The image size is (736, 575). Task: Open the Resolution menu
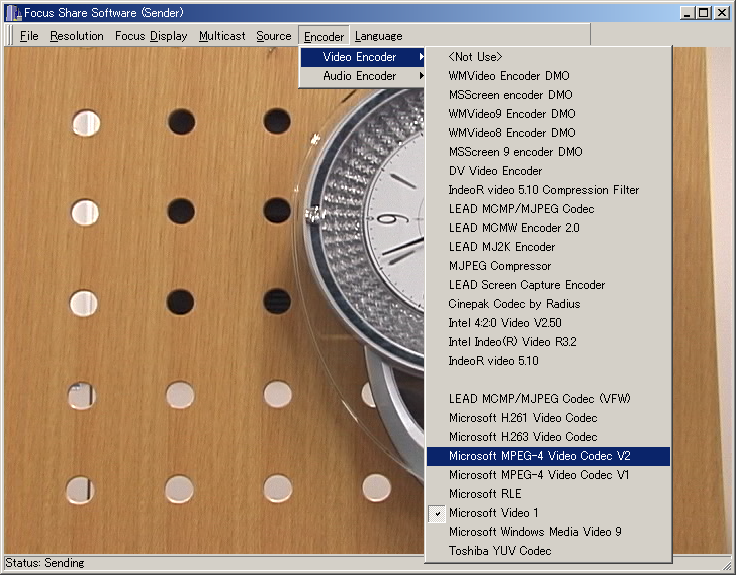pyautogui.click(x=77, y=36)
